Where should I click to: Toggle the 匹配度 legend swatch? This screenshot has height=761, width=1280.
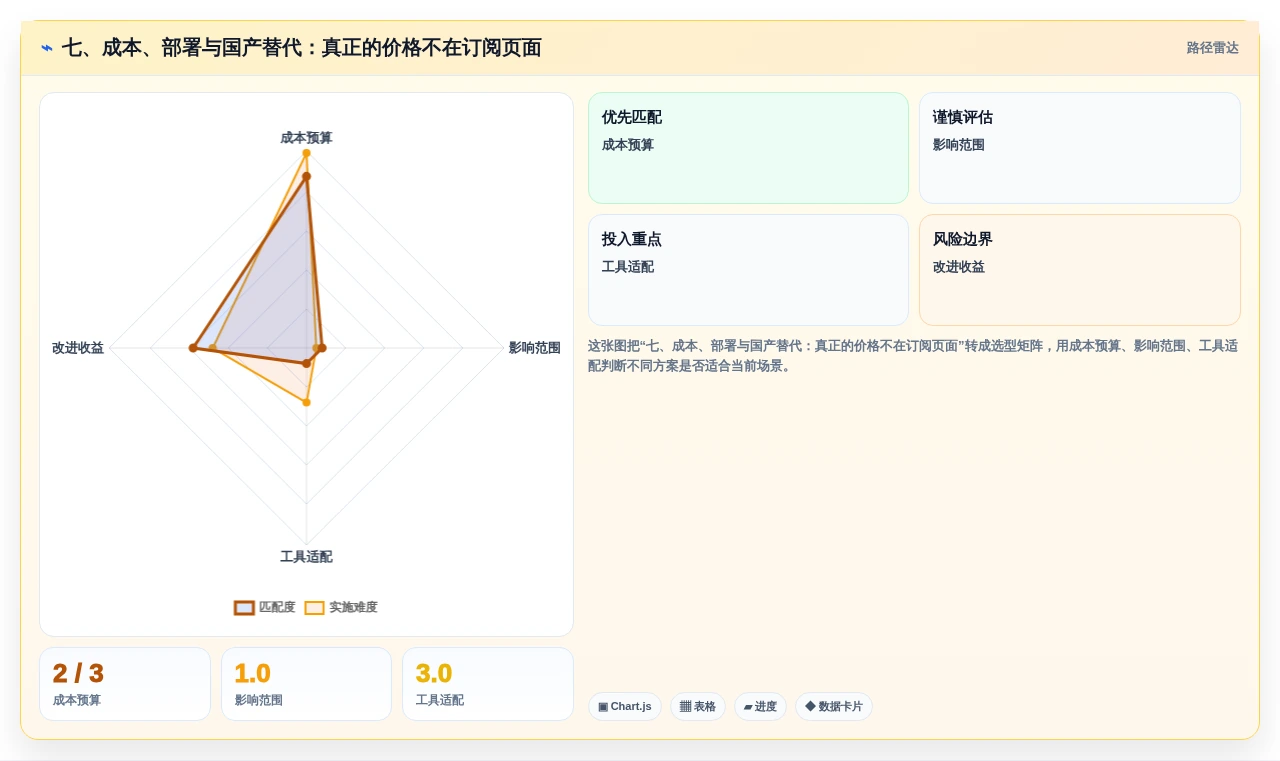coord(244,608)
